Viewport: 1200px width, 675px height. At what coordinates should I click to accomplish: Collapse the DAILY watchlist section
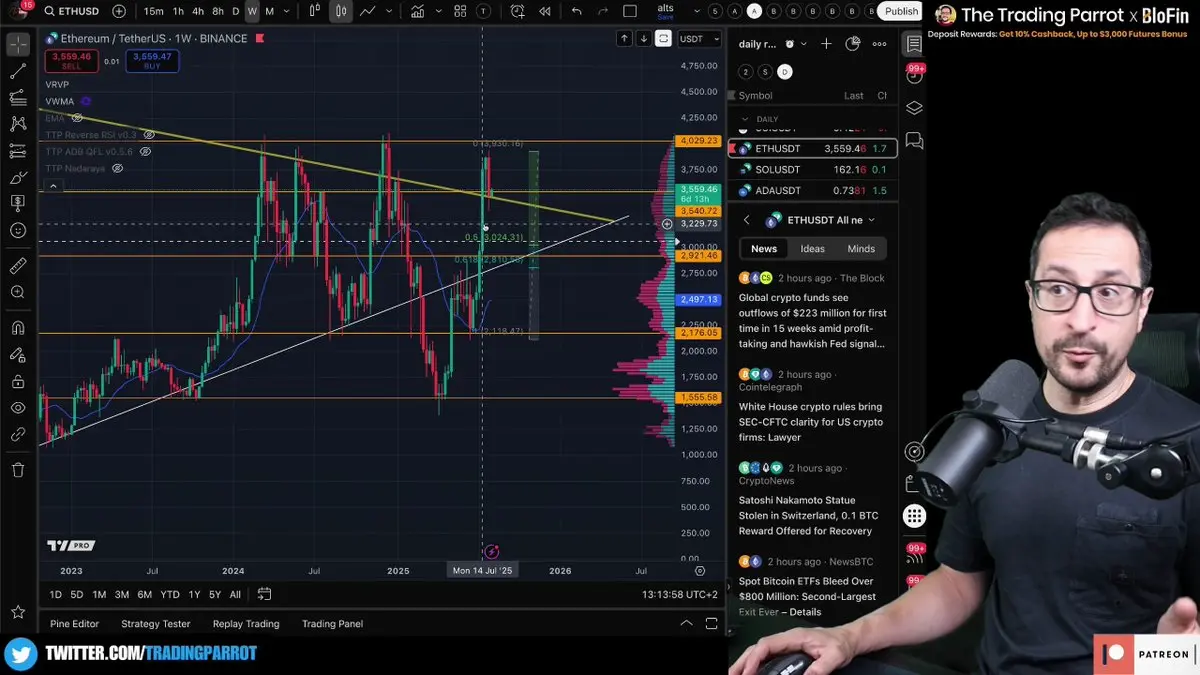pyautogui.click(x=744, y=119)
